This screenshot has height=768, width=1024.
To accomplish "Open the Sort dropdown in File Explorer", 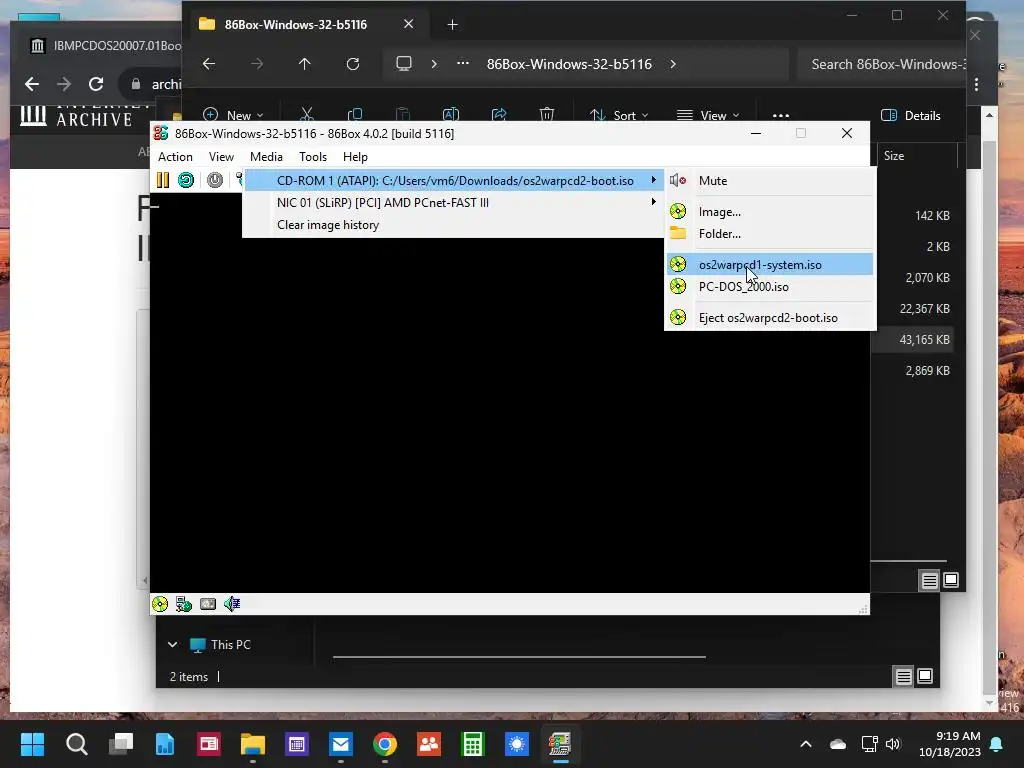I will pos(619,115).
